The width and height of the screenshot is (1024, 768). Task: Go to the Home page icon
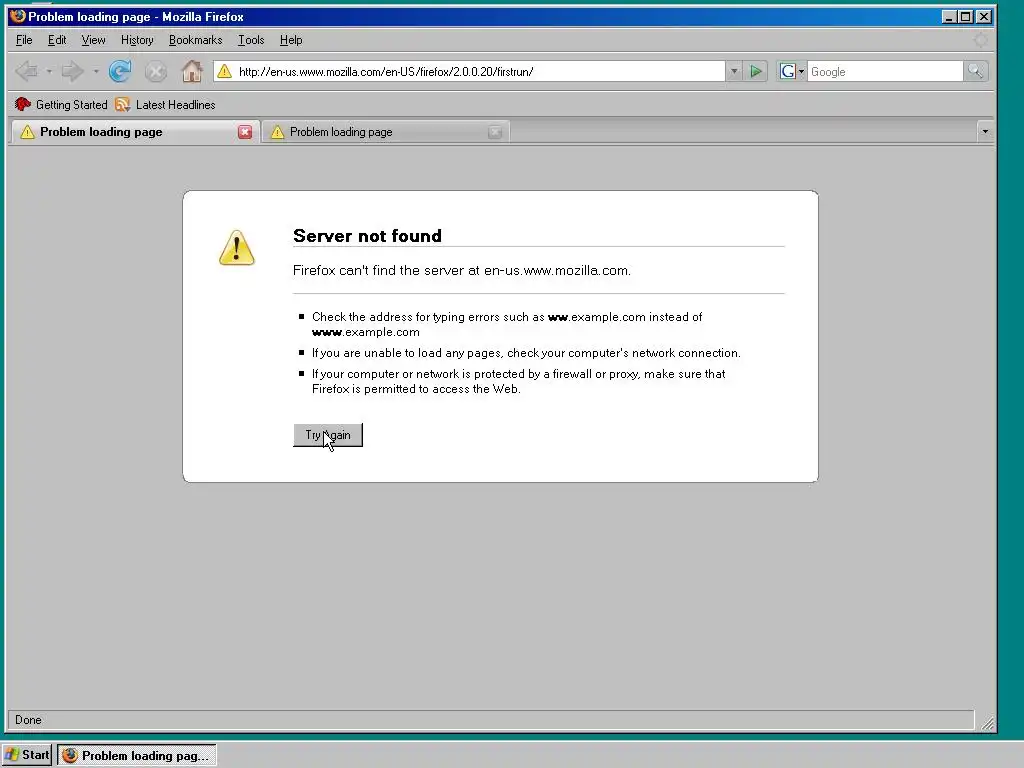191,71
